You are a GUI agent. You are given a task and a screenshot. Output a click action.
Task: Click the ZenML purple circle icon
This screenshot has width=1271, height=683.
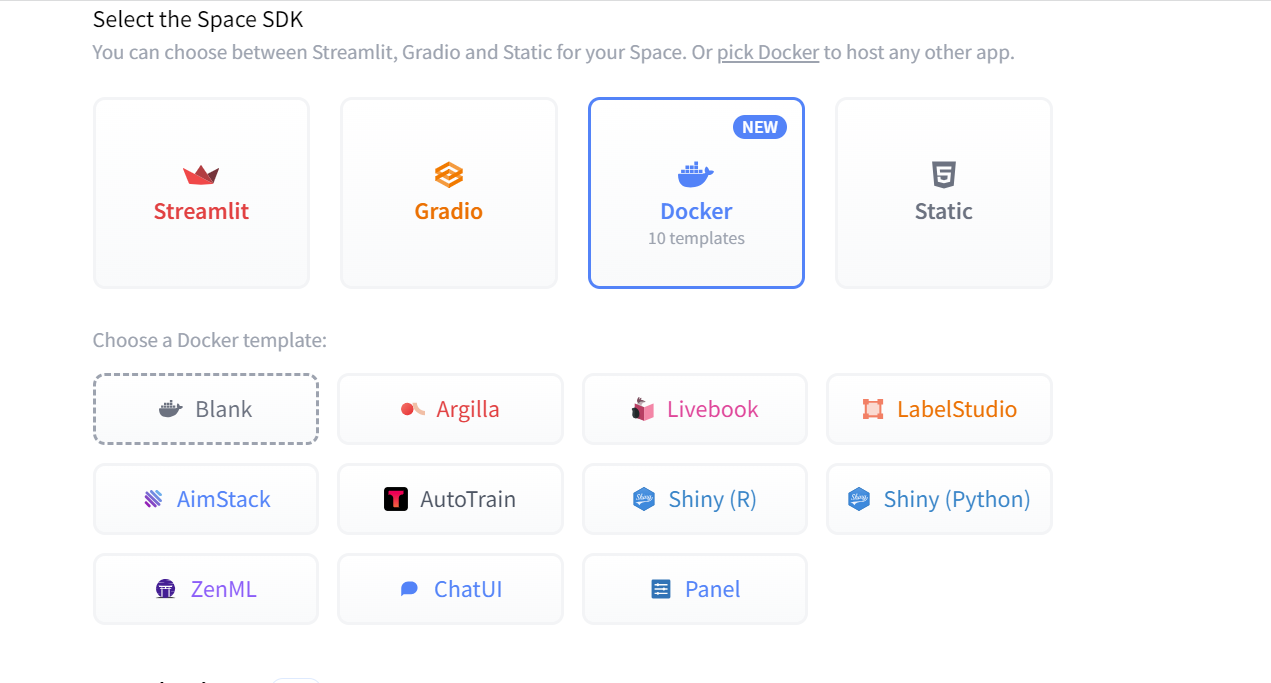point(166,589)
